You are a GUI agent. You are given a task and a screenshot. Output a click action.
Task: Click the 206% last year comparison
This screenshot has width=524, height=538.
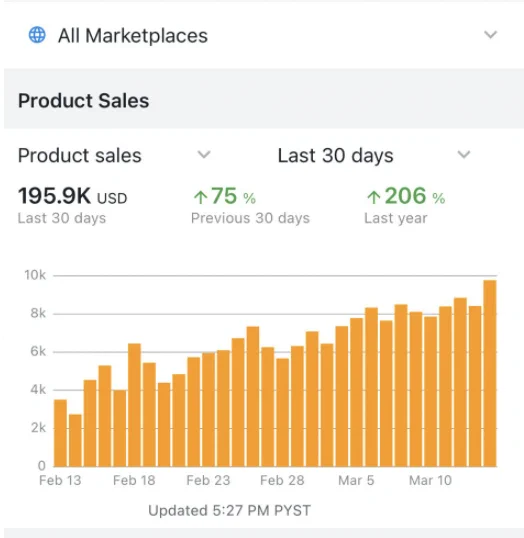point(406,196)
